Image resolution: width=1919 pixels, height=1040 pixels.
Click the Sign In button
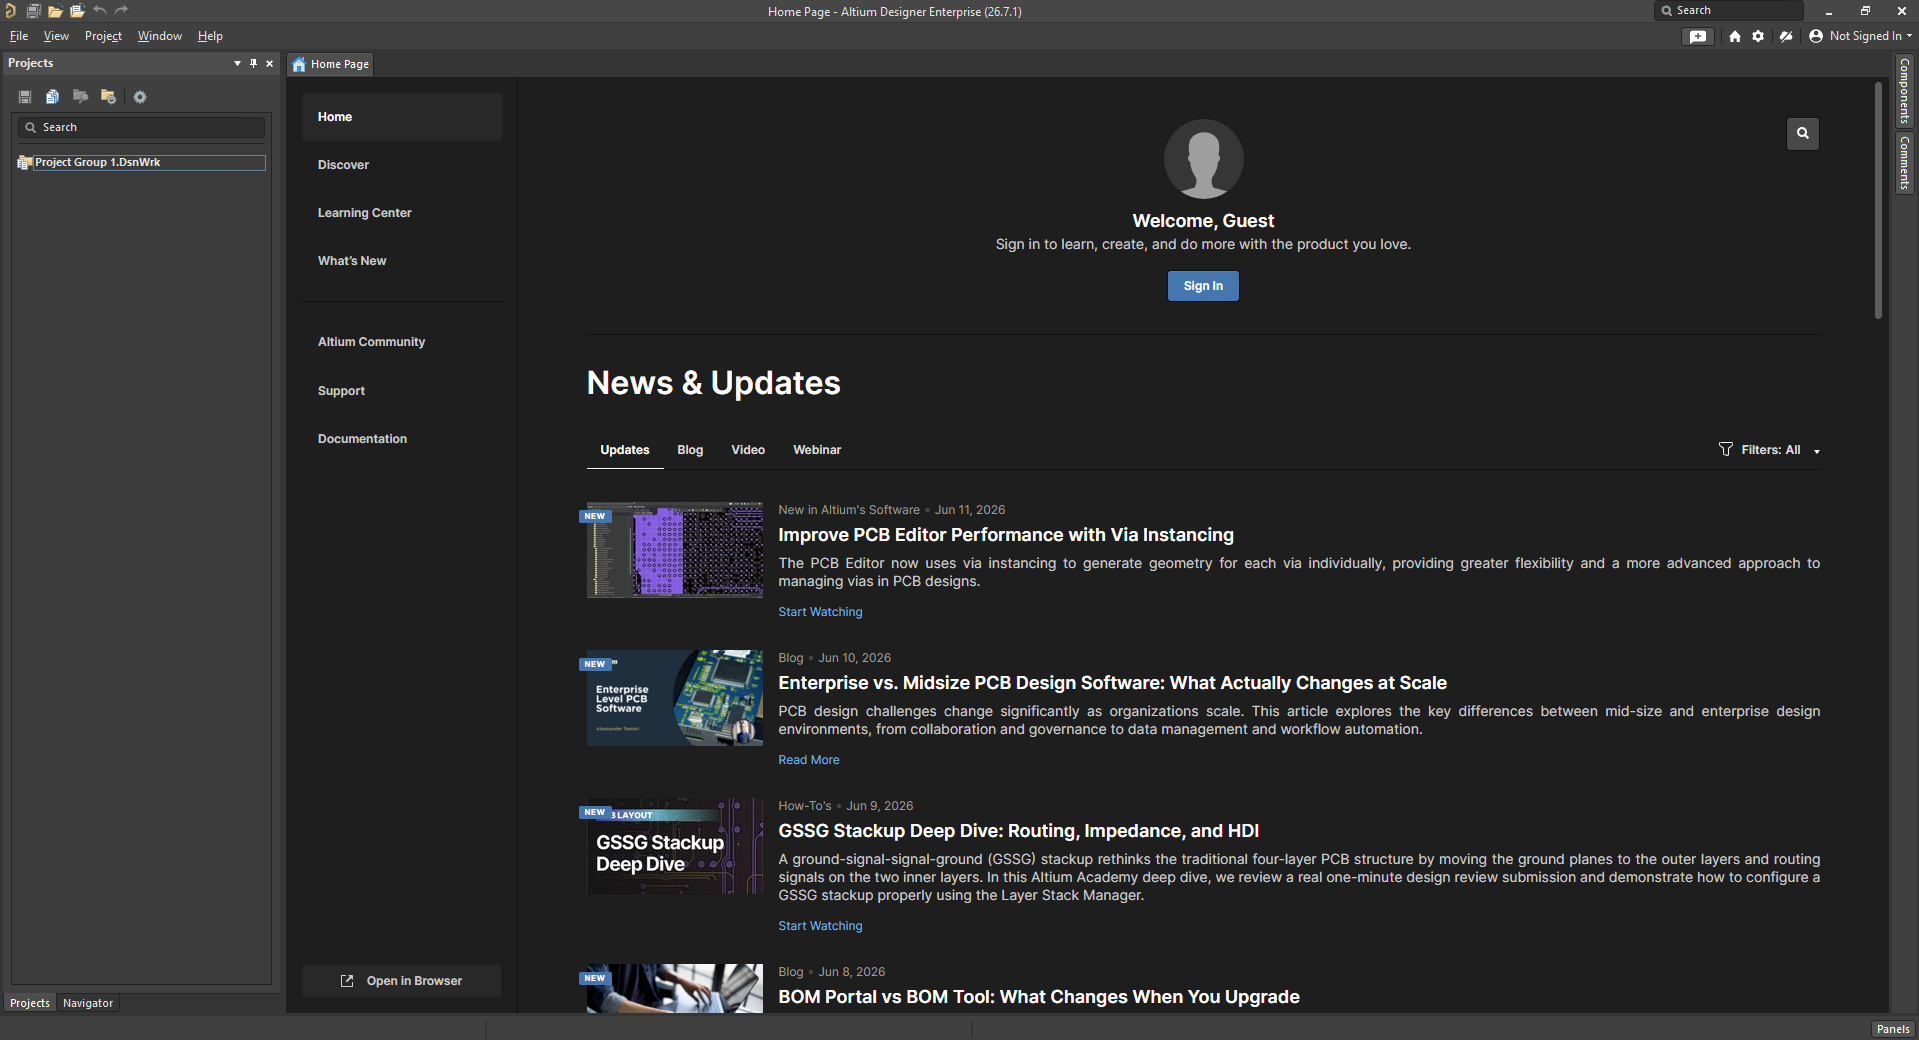(x=1203, y=286)
